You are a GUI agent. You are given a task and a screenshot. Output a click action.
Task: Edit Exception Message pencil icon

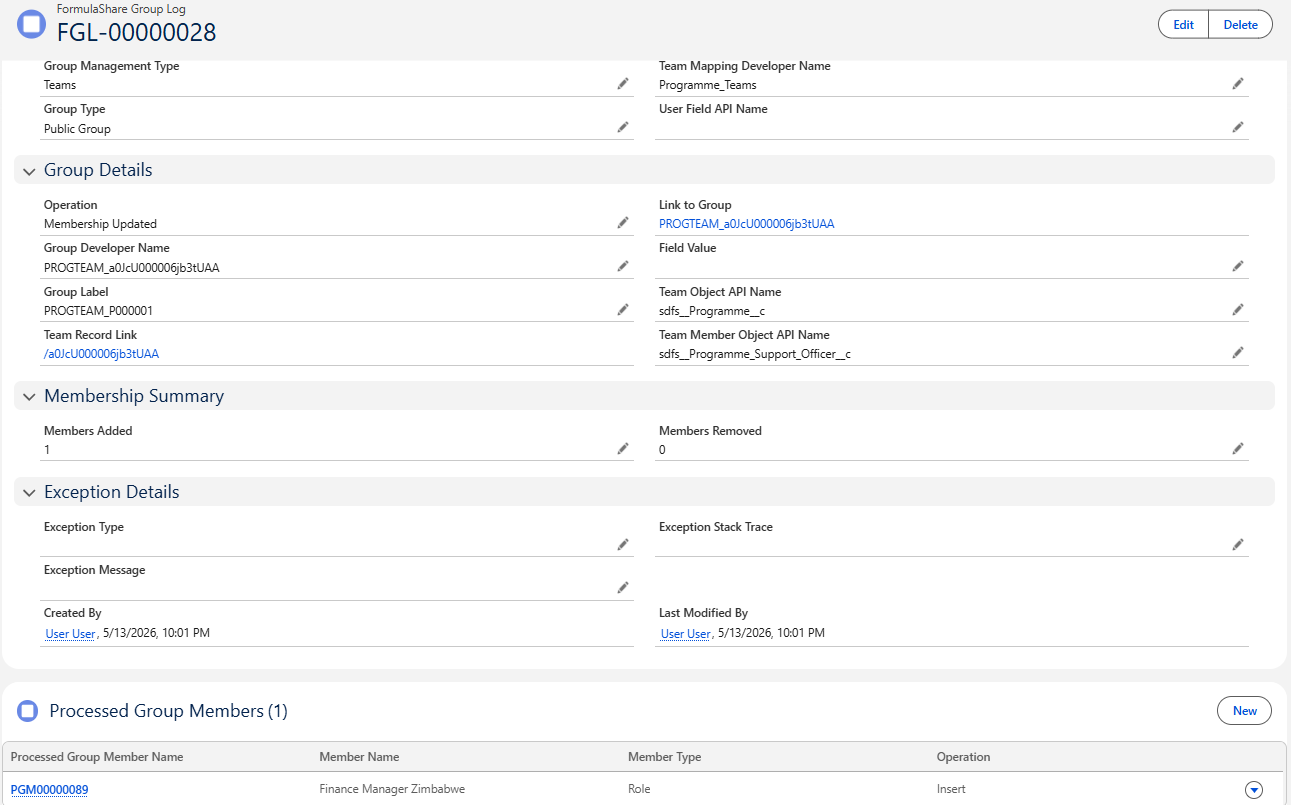pos(623,588)
